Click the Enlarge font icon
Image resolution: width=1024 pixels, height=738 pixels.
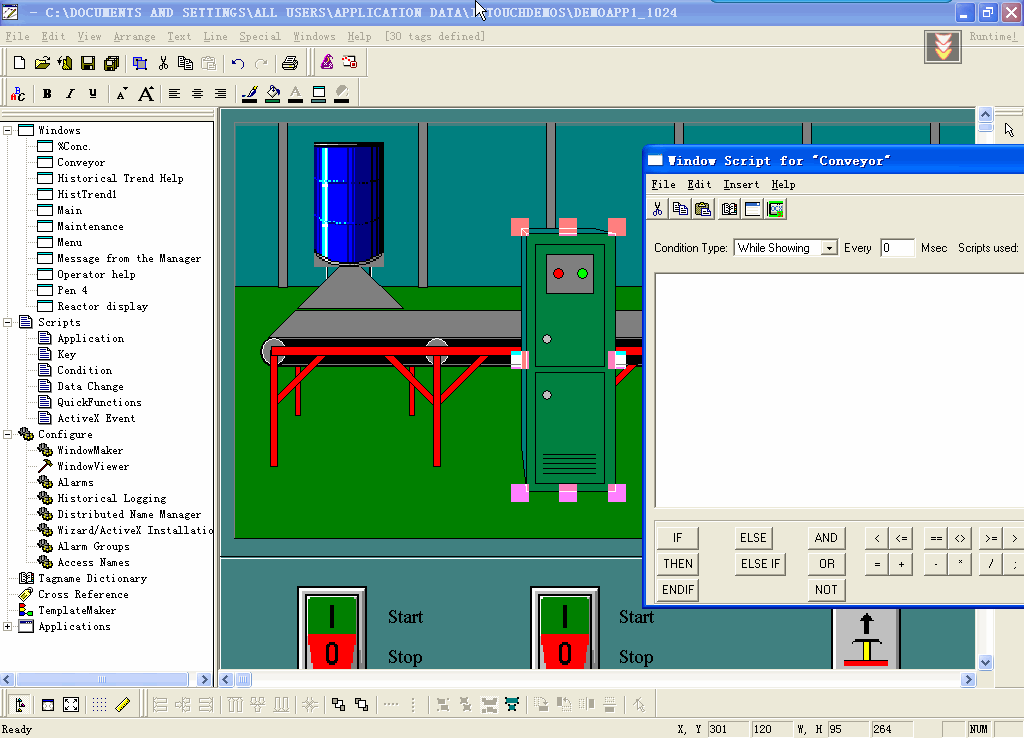(146, 93)
